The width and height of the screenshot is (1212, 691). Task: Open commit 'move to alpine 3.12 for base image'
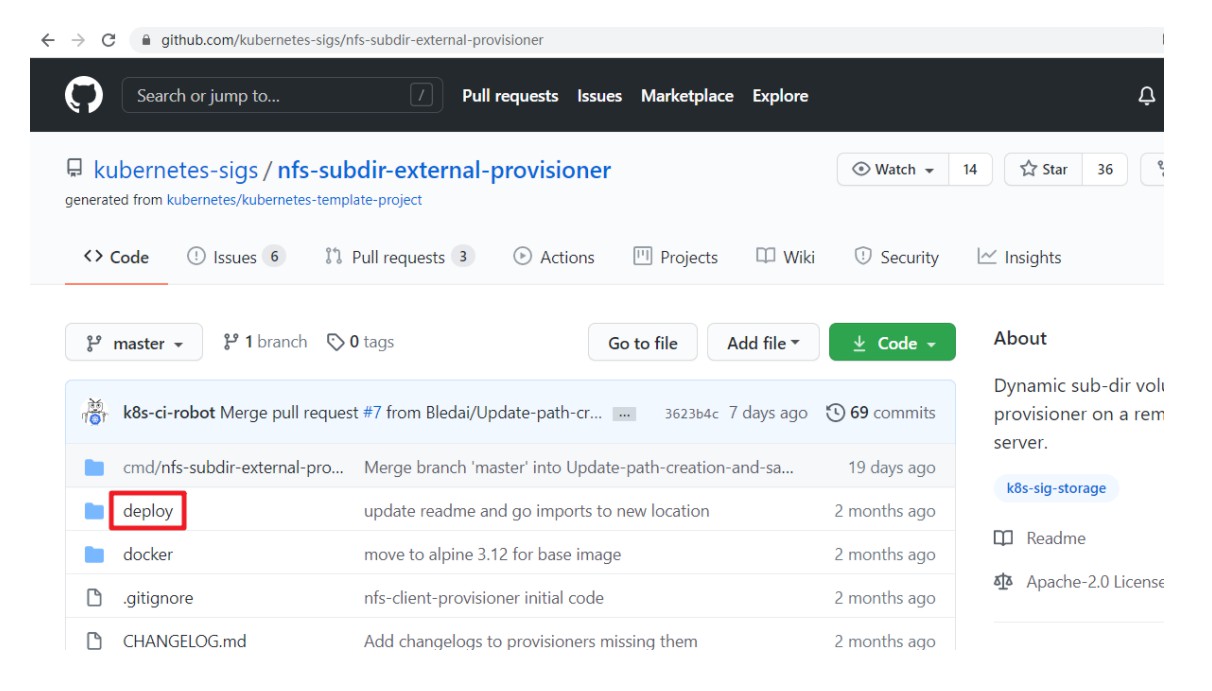point(492,554)
